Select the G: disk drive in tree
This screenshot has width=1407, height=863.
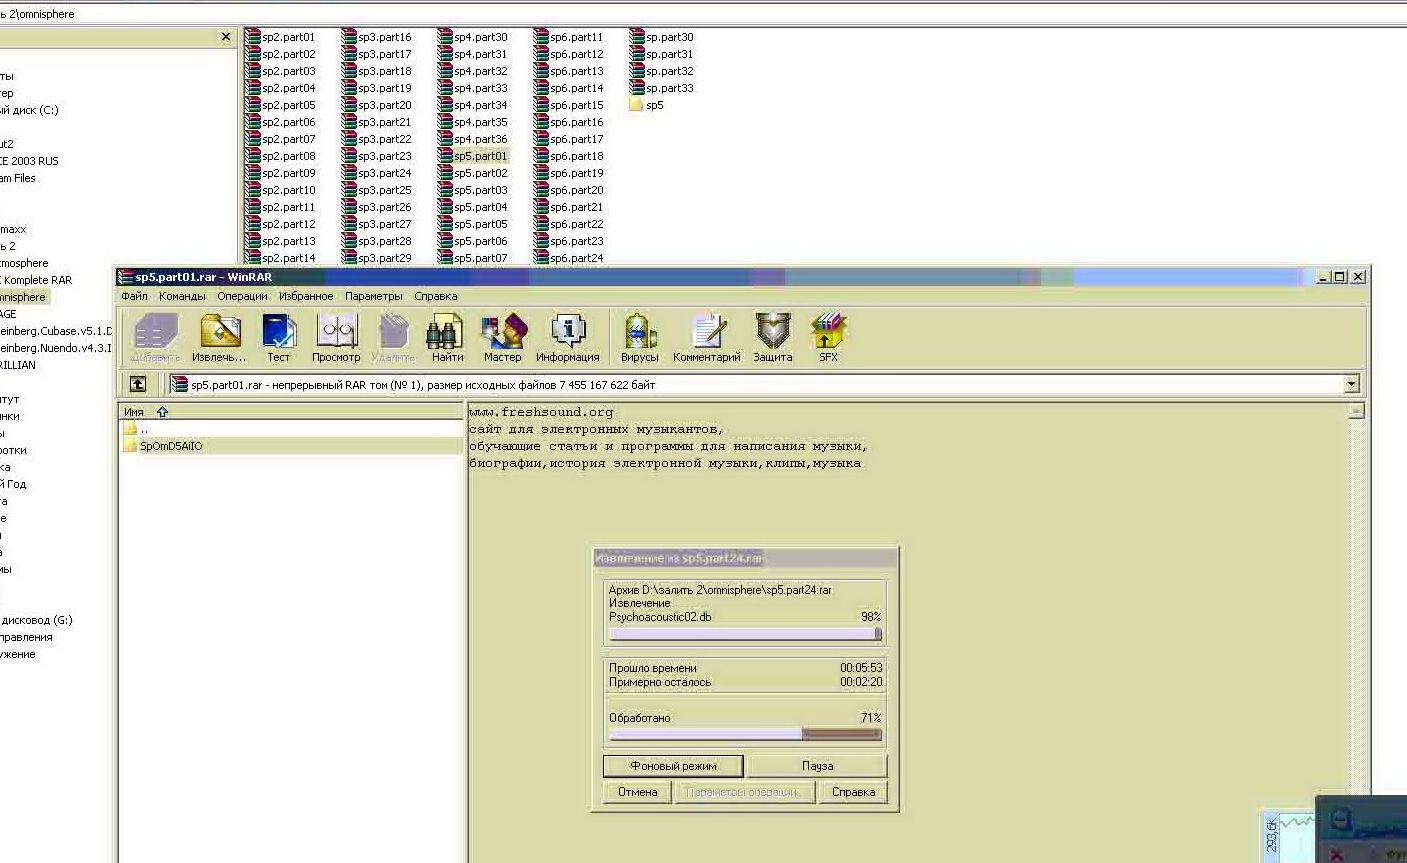(x=37, y=620)
